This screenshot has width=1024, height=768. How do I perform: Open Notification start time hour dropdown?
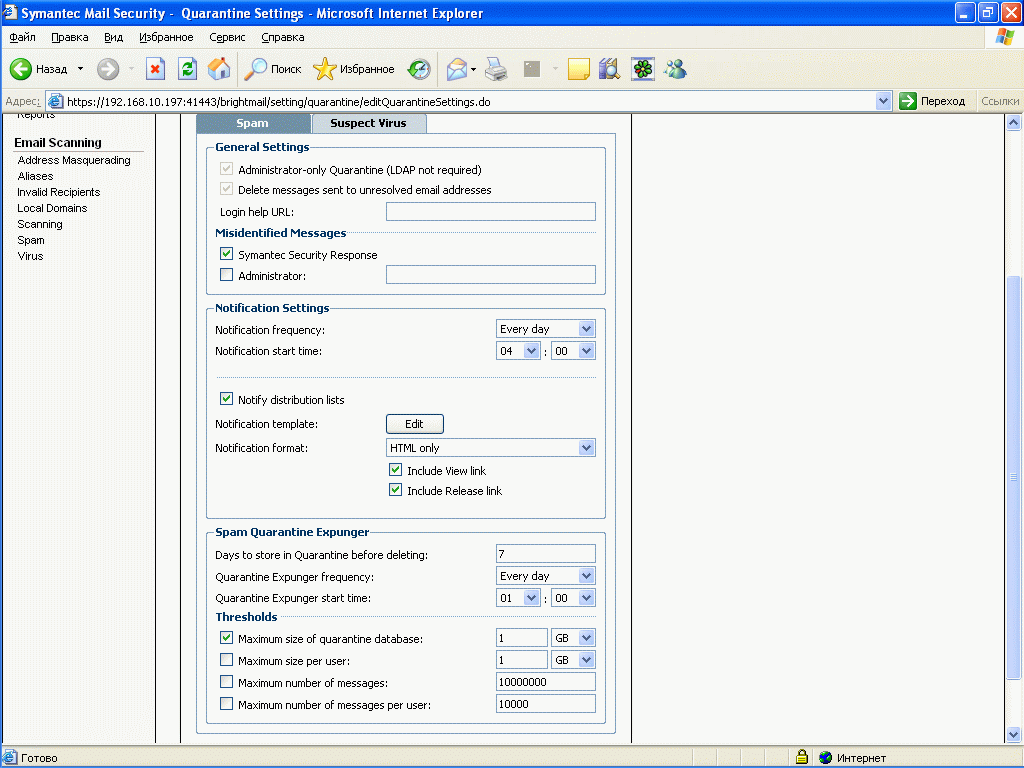point(518,351)
